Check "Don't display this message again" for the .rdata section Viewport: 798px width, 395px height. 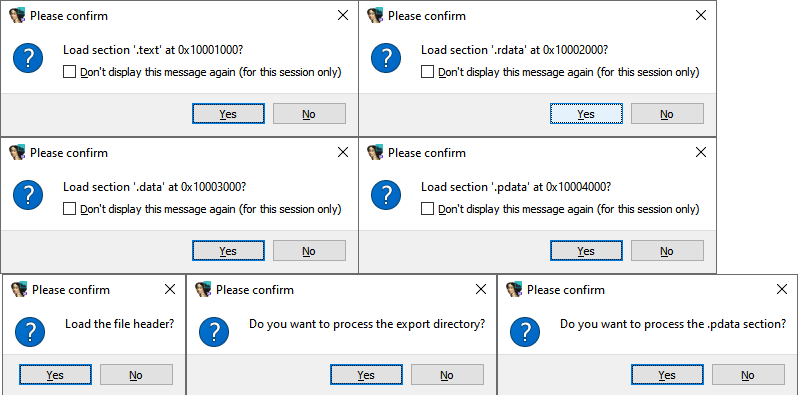[x=428, y=72]
